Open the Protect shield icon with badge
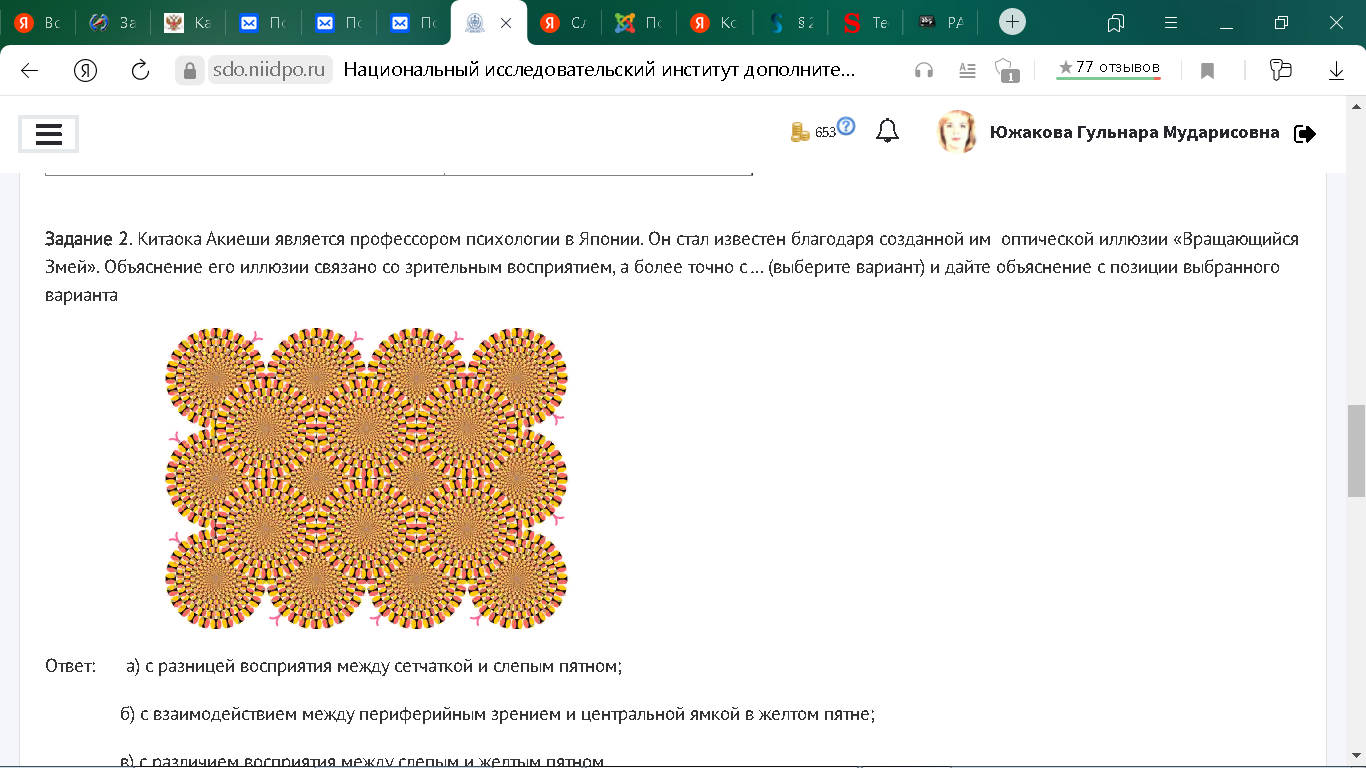Screen dimensions: 1366x768 tap(1006, 70)
